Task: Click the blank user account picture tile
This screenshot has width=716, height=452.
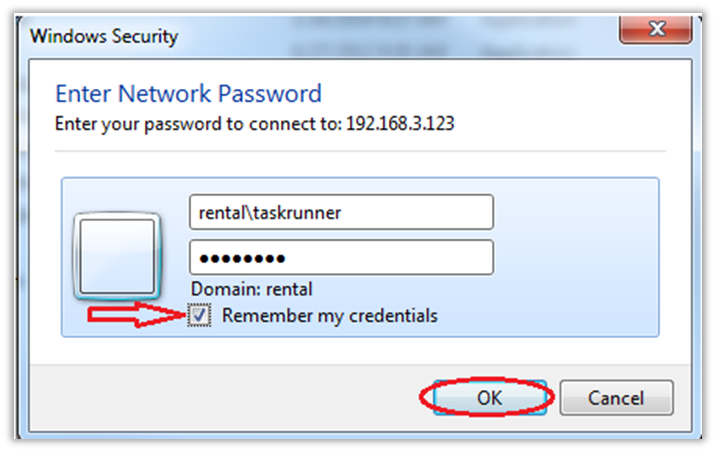Action: coord(116,256)
